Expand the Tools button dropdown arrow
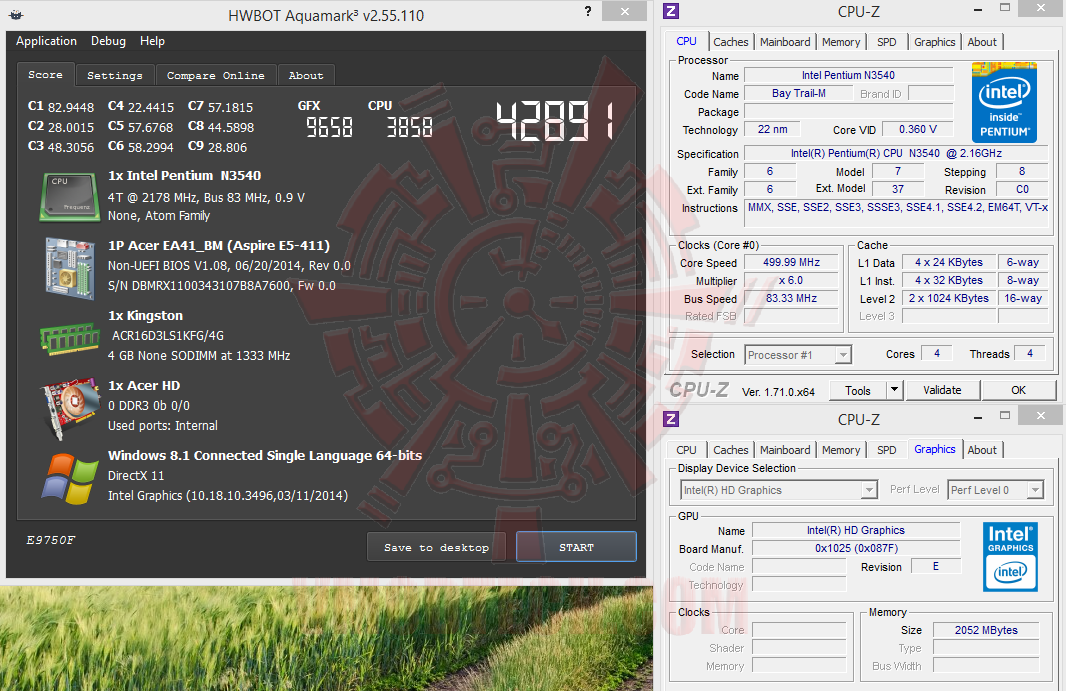The image size is (1066, 691). tap(895, 390)
